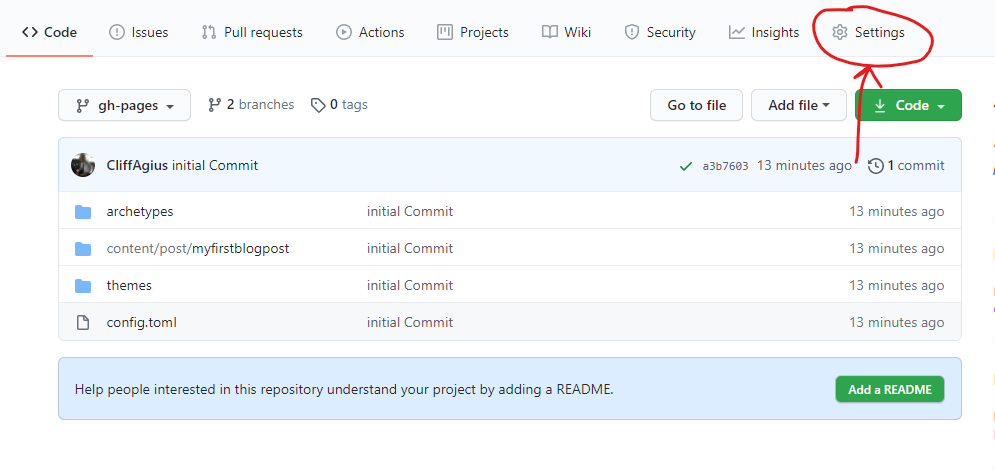Click the Projects board icon
The image size is (995, 472).
(x=445, y=32)
